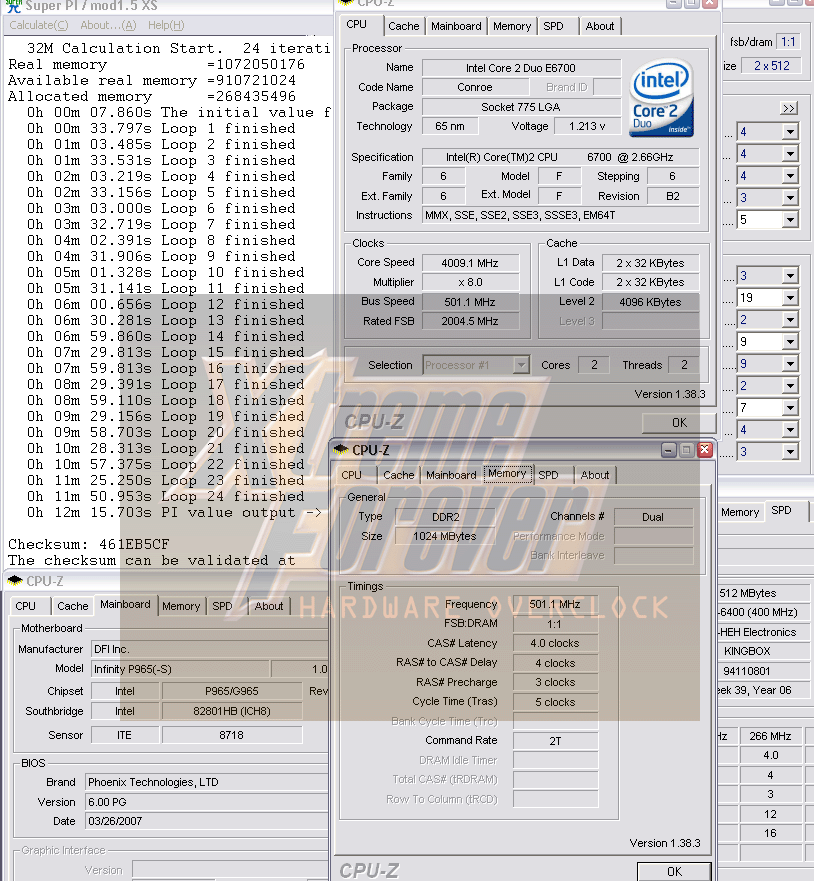The height and width of the screenshot is (881, 814).
Task: Click the southbridge value '82801HB (ICH8)'
Action: coord(232,711)
